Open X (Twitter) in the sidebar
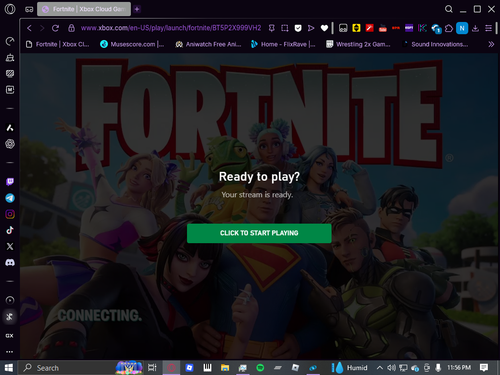500x375 pixels. click(10, 246)
